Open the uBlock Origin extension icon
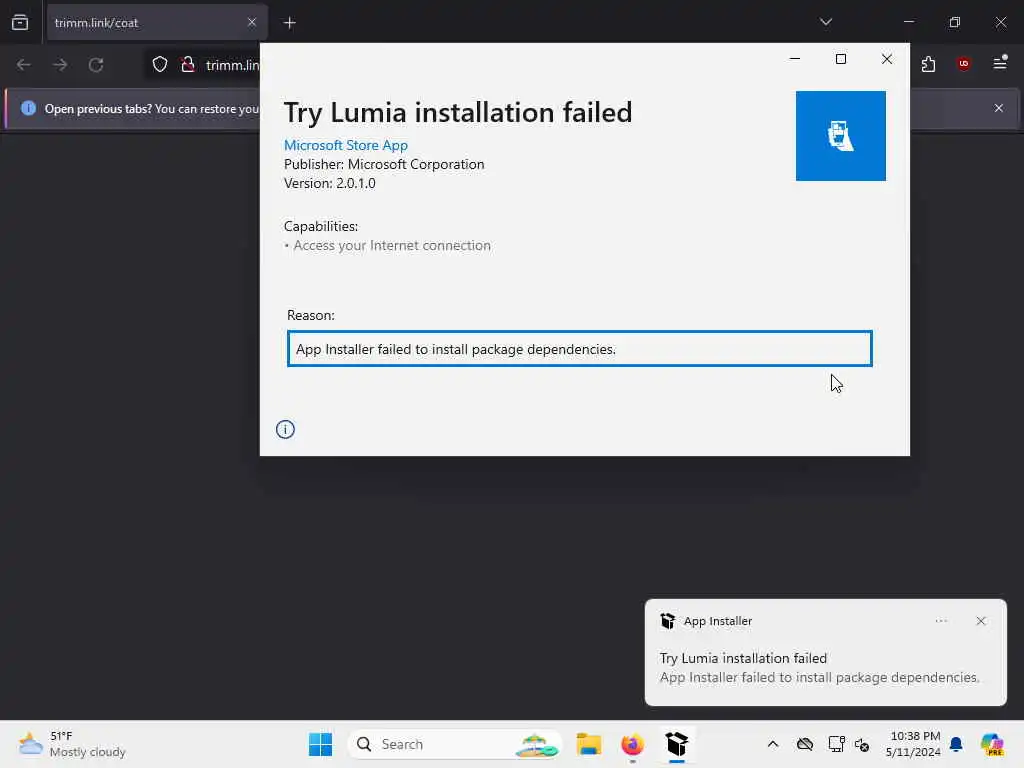This screenshot has height=768, width=1024. click(963, 64)
